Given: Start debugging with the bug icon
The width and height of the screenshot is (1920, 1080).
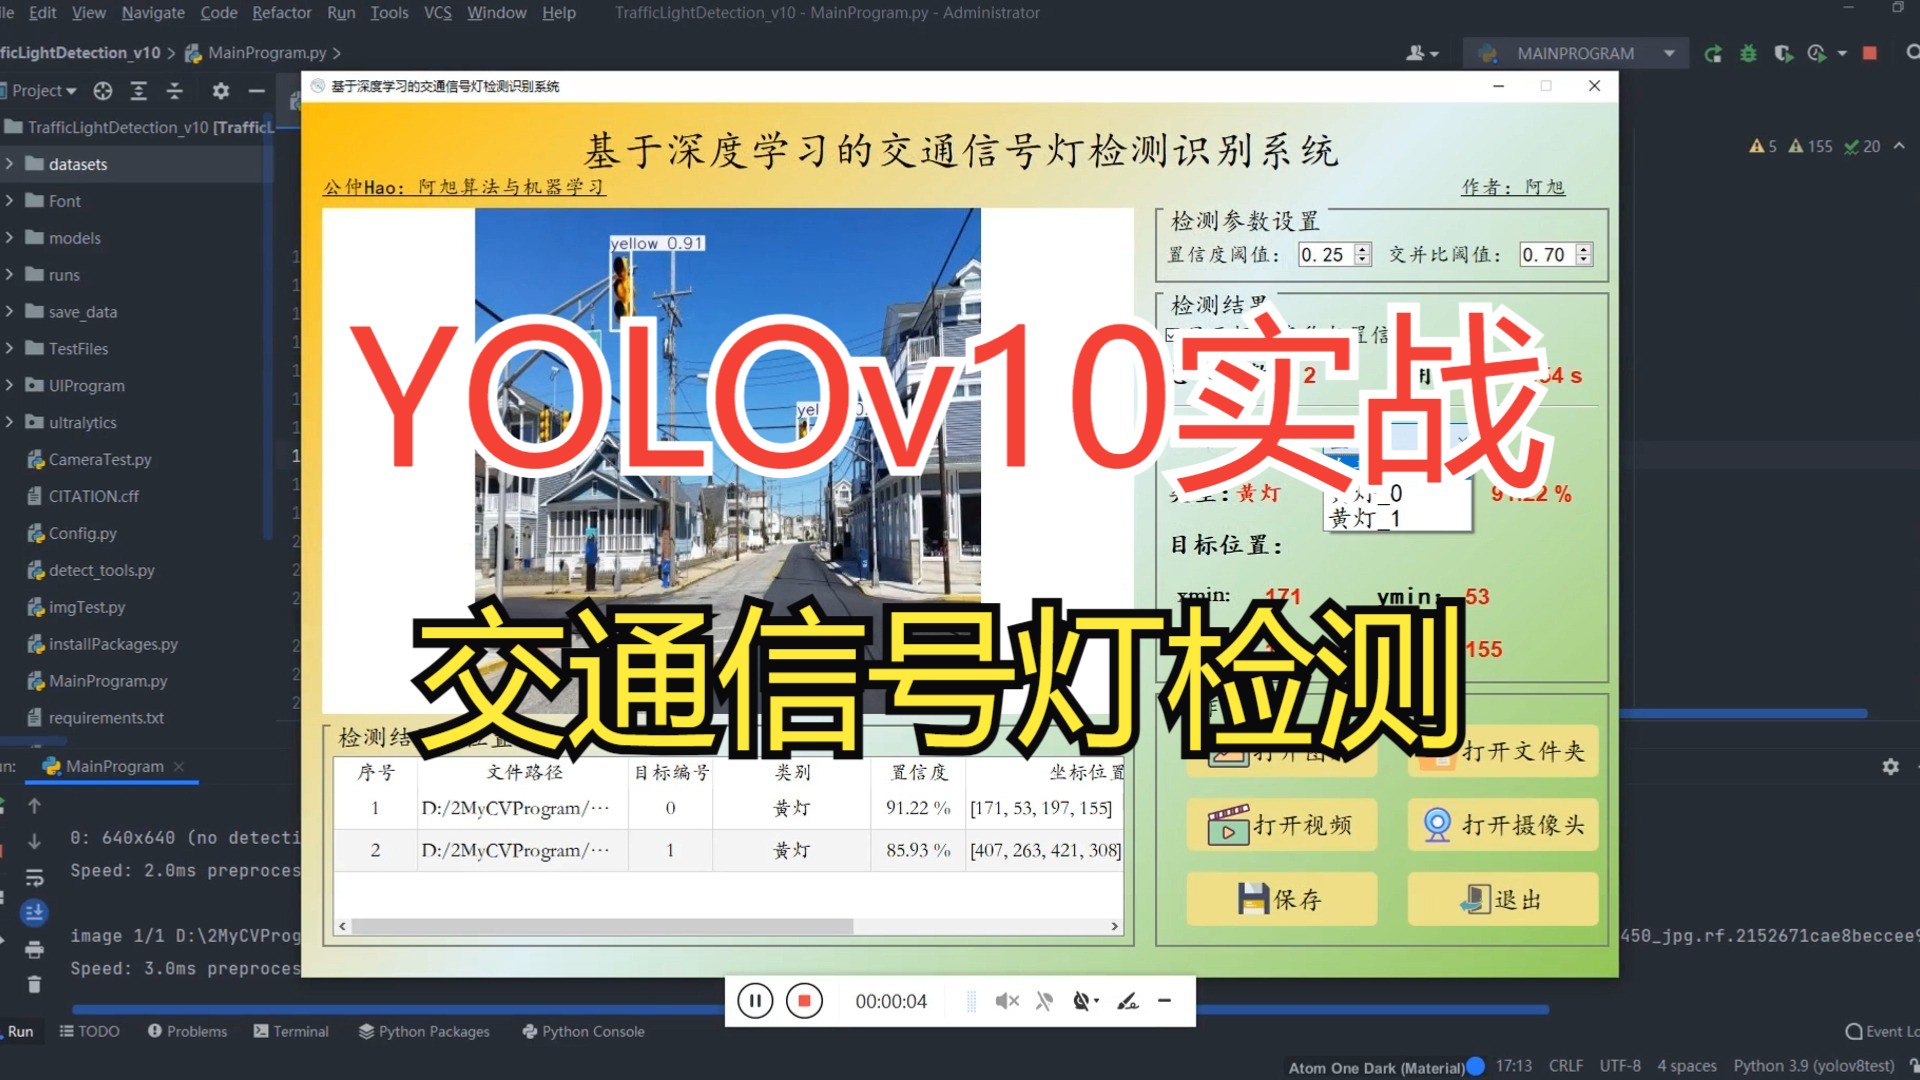Looking at the screenshot, I should 1748,53.
